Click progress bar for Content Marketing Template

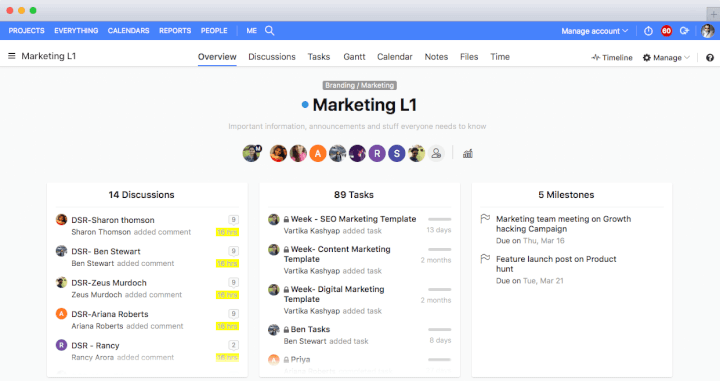tap(439, 249)
